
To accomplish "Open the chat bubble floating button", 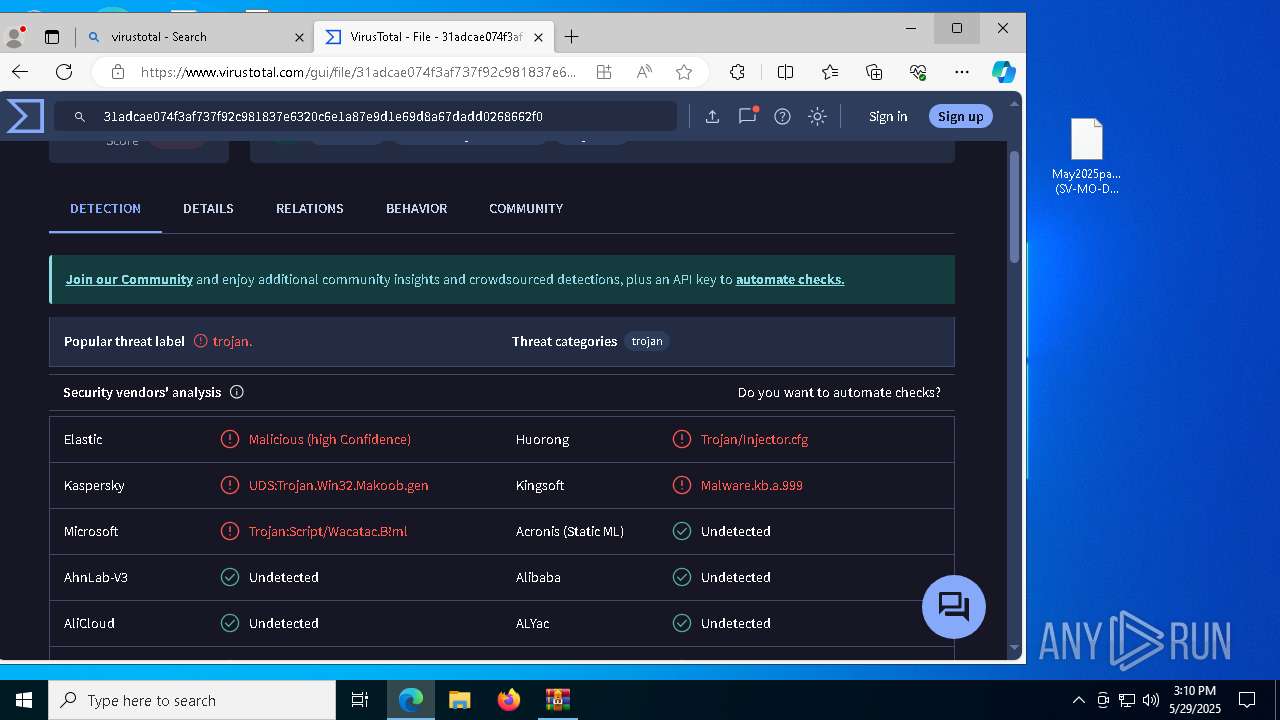I will pos(953,607).
